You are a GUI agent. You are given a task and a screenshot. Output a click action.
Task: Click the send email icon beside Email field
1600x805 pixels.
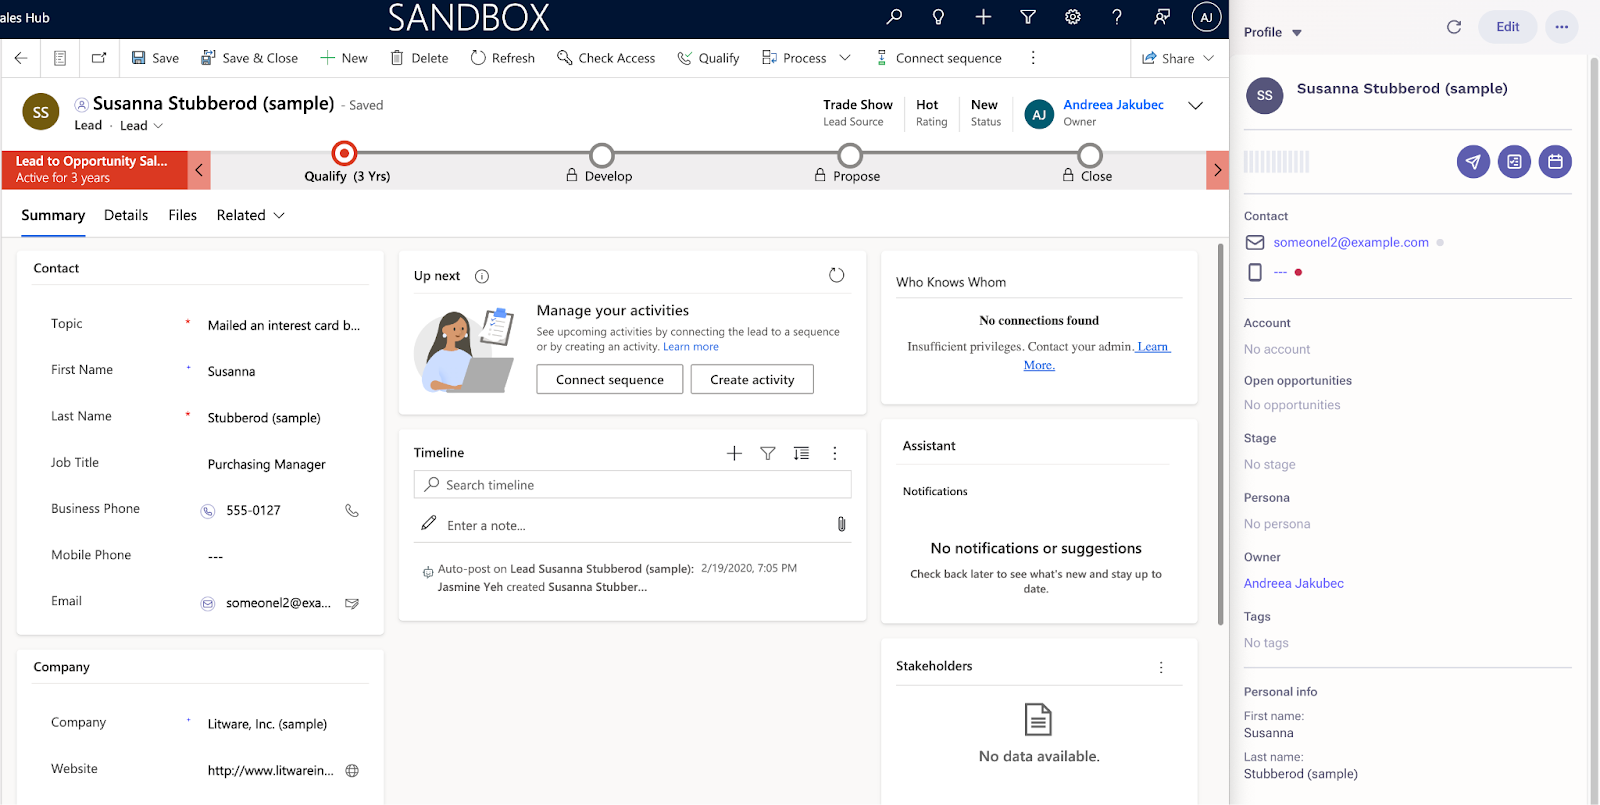pyautogui.click(x=352, y=603)
